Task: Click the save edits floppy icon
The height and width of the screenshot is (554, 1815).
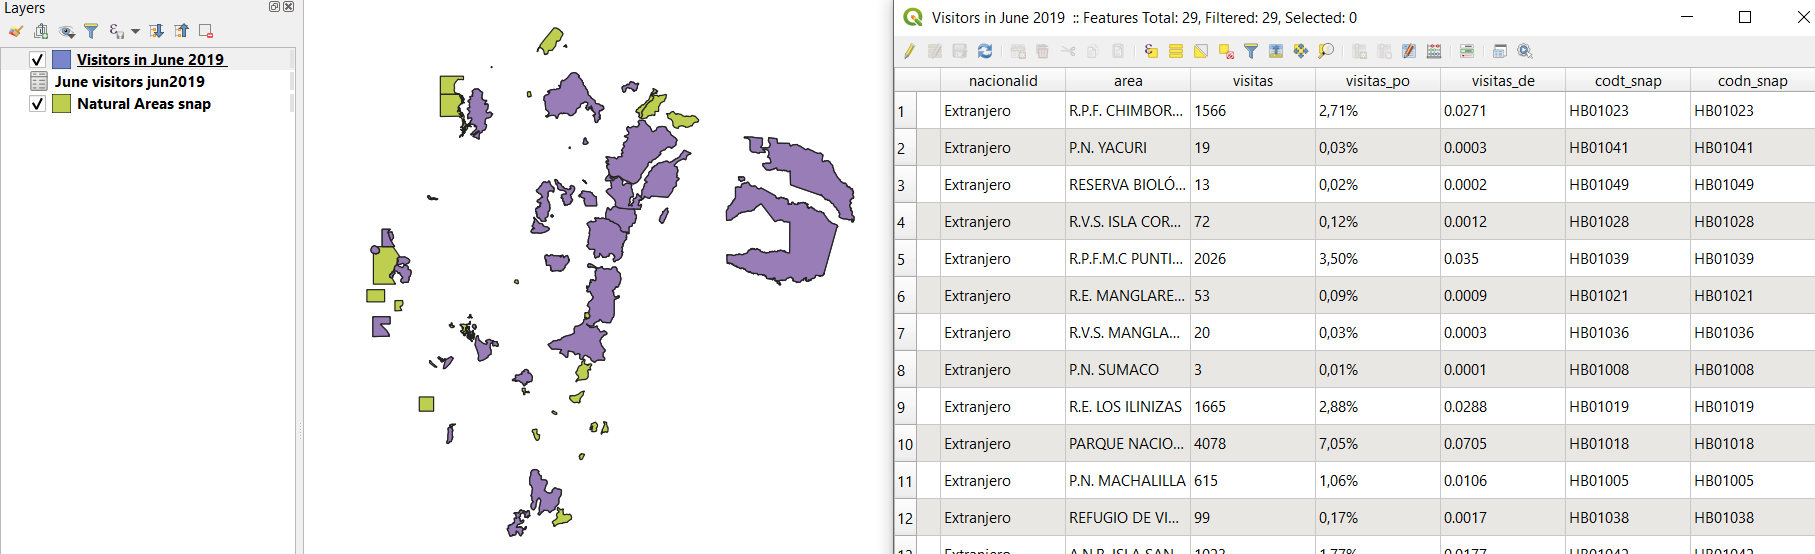Action: coord(960,51)
